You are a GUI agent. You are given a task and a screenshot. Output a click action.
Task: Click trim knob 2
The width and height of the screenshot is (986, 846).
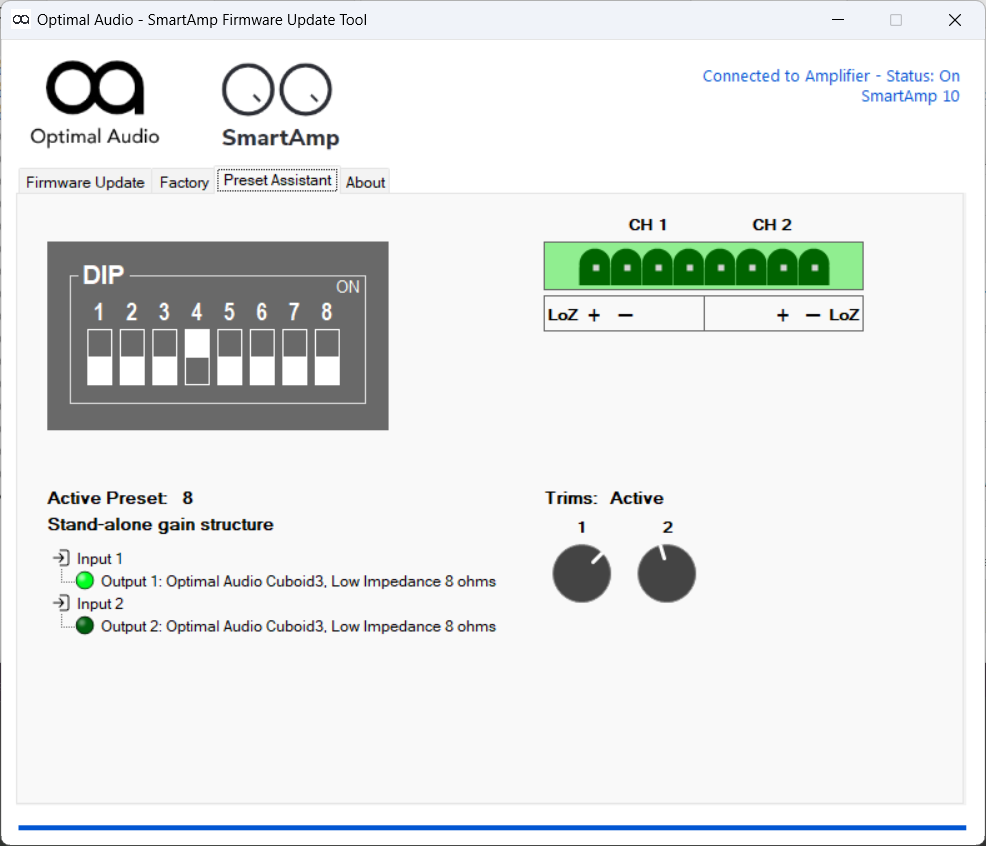(x=667, y=573)
